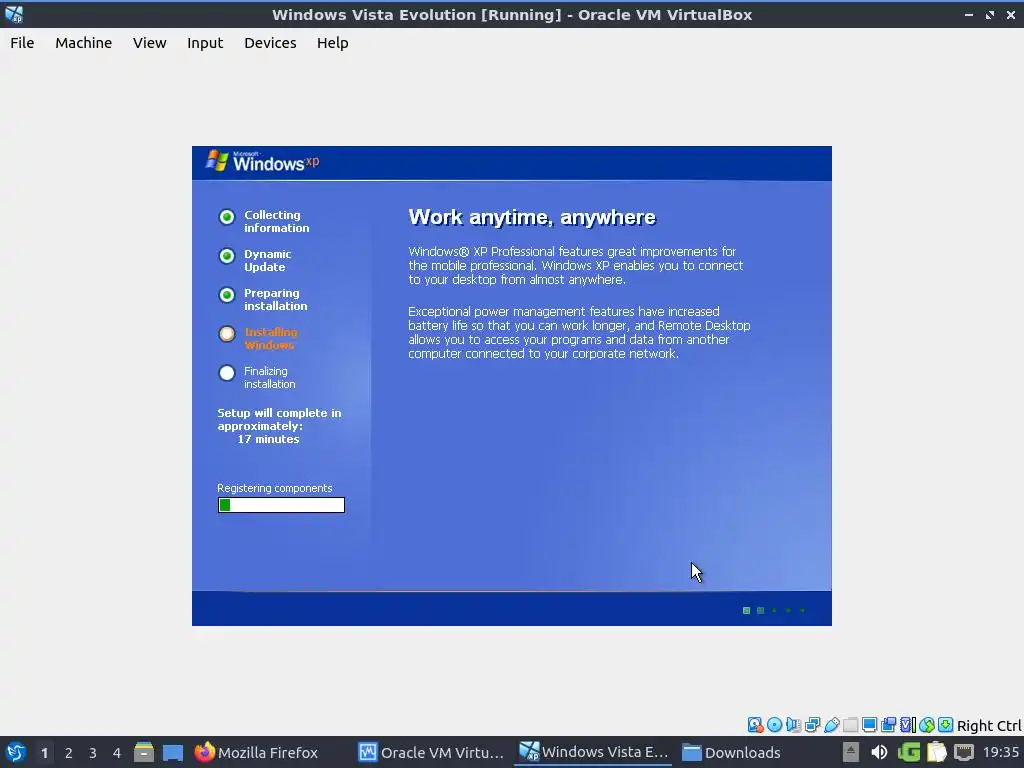Screen dimensions: 1024x768
Task: Click the Installing Windows step bullet
Action: point(227,334)
